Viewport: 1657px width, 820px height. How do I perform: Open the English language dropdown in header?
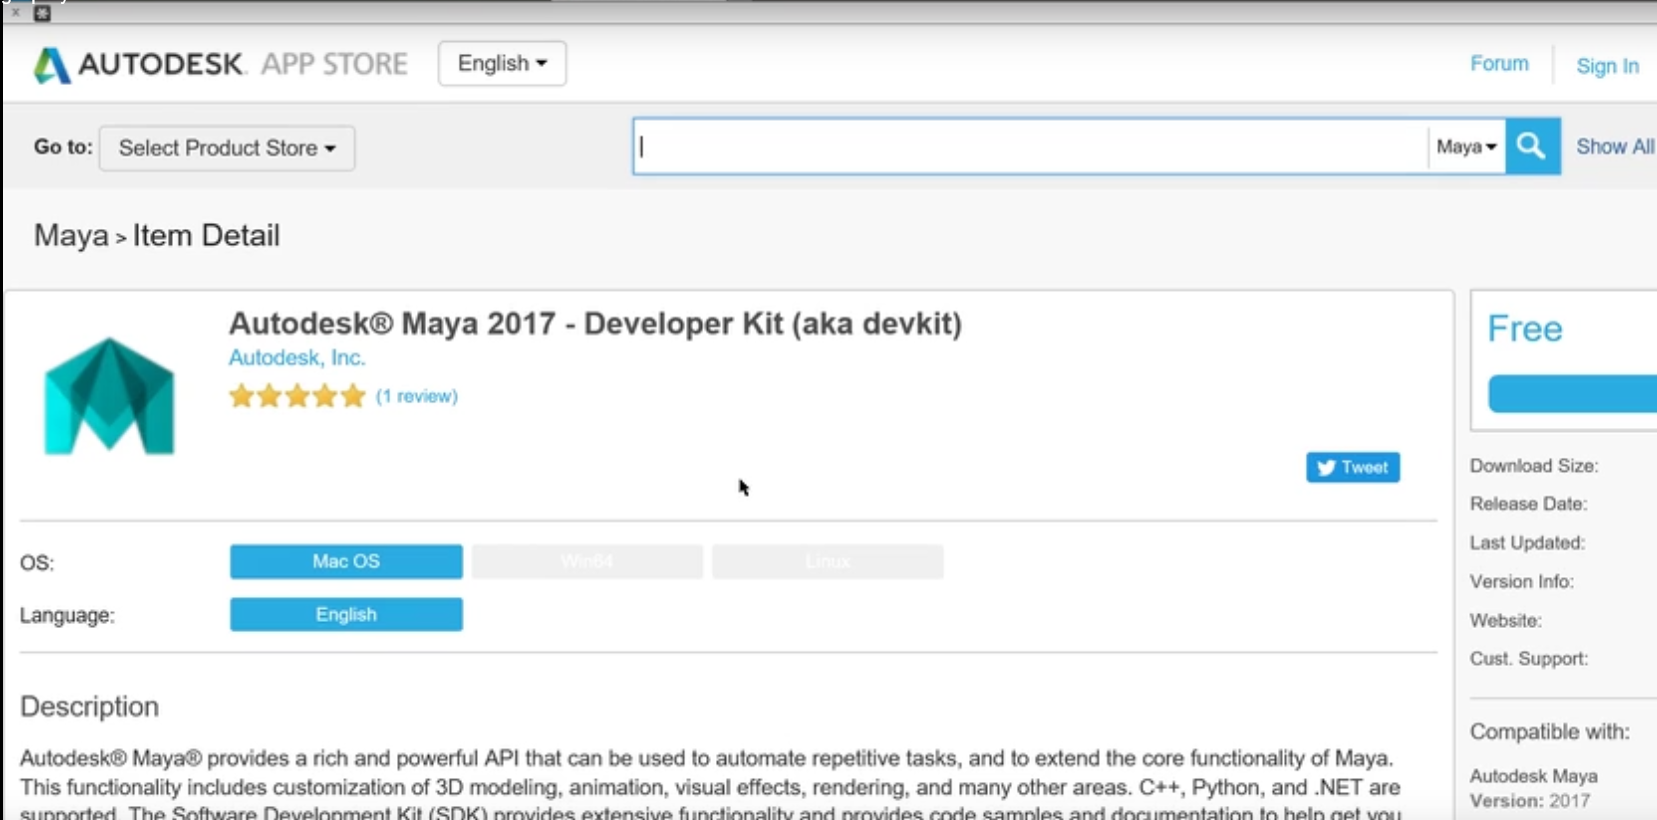click(x=502, y=63)
